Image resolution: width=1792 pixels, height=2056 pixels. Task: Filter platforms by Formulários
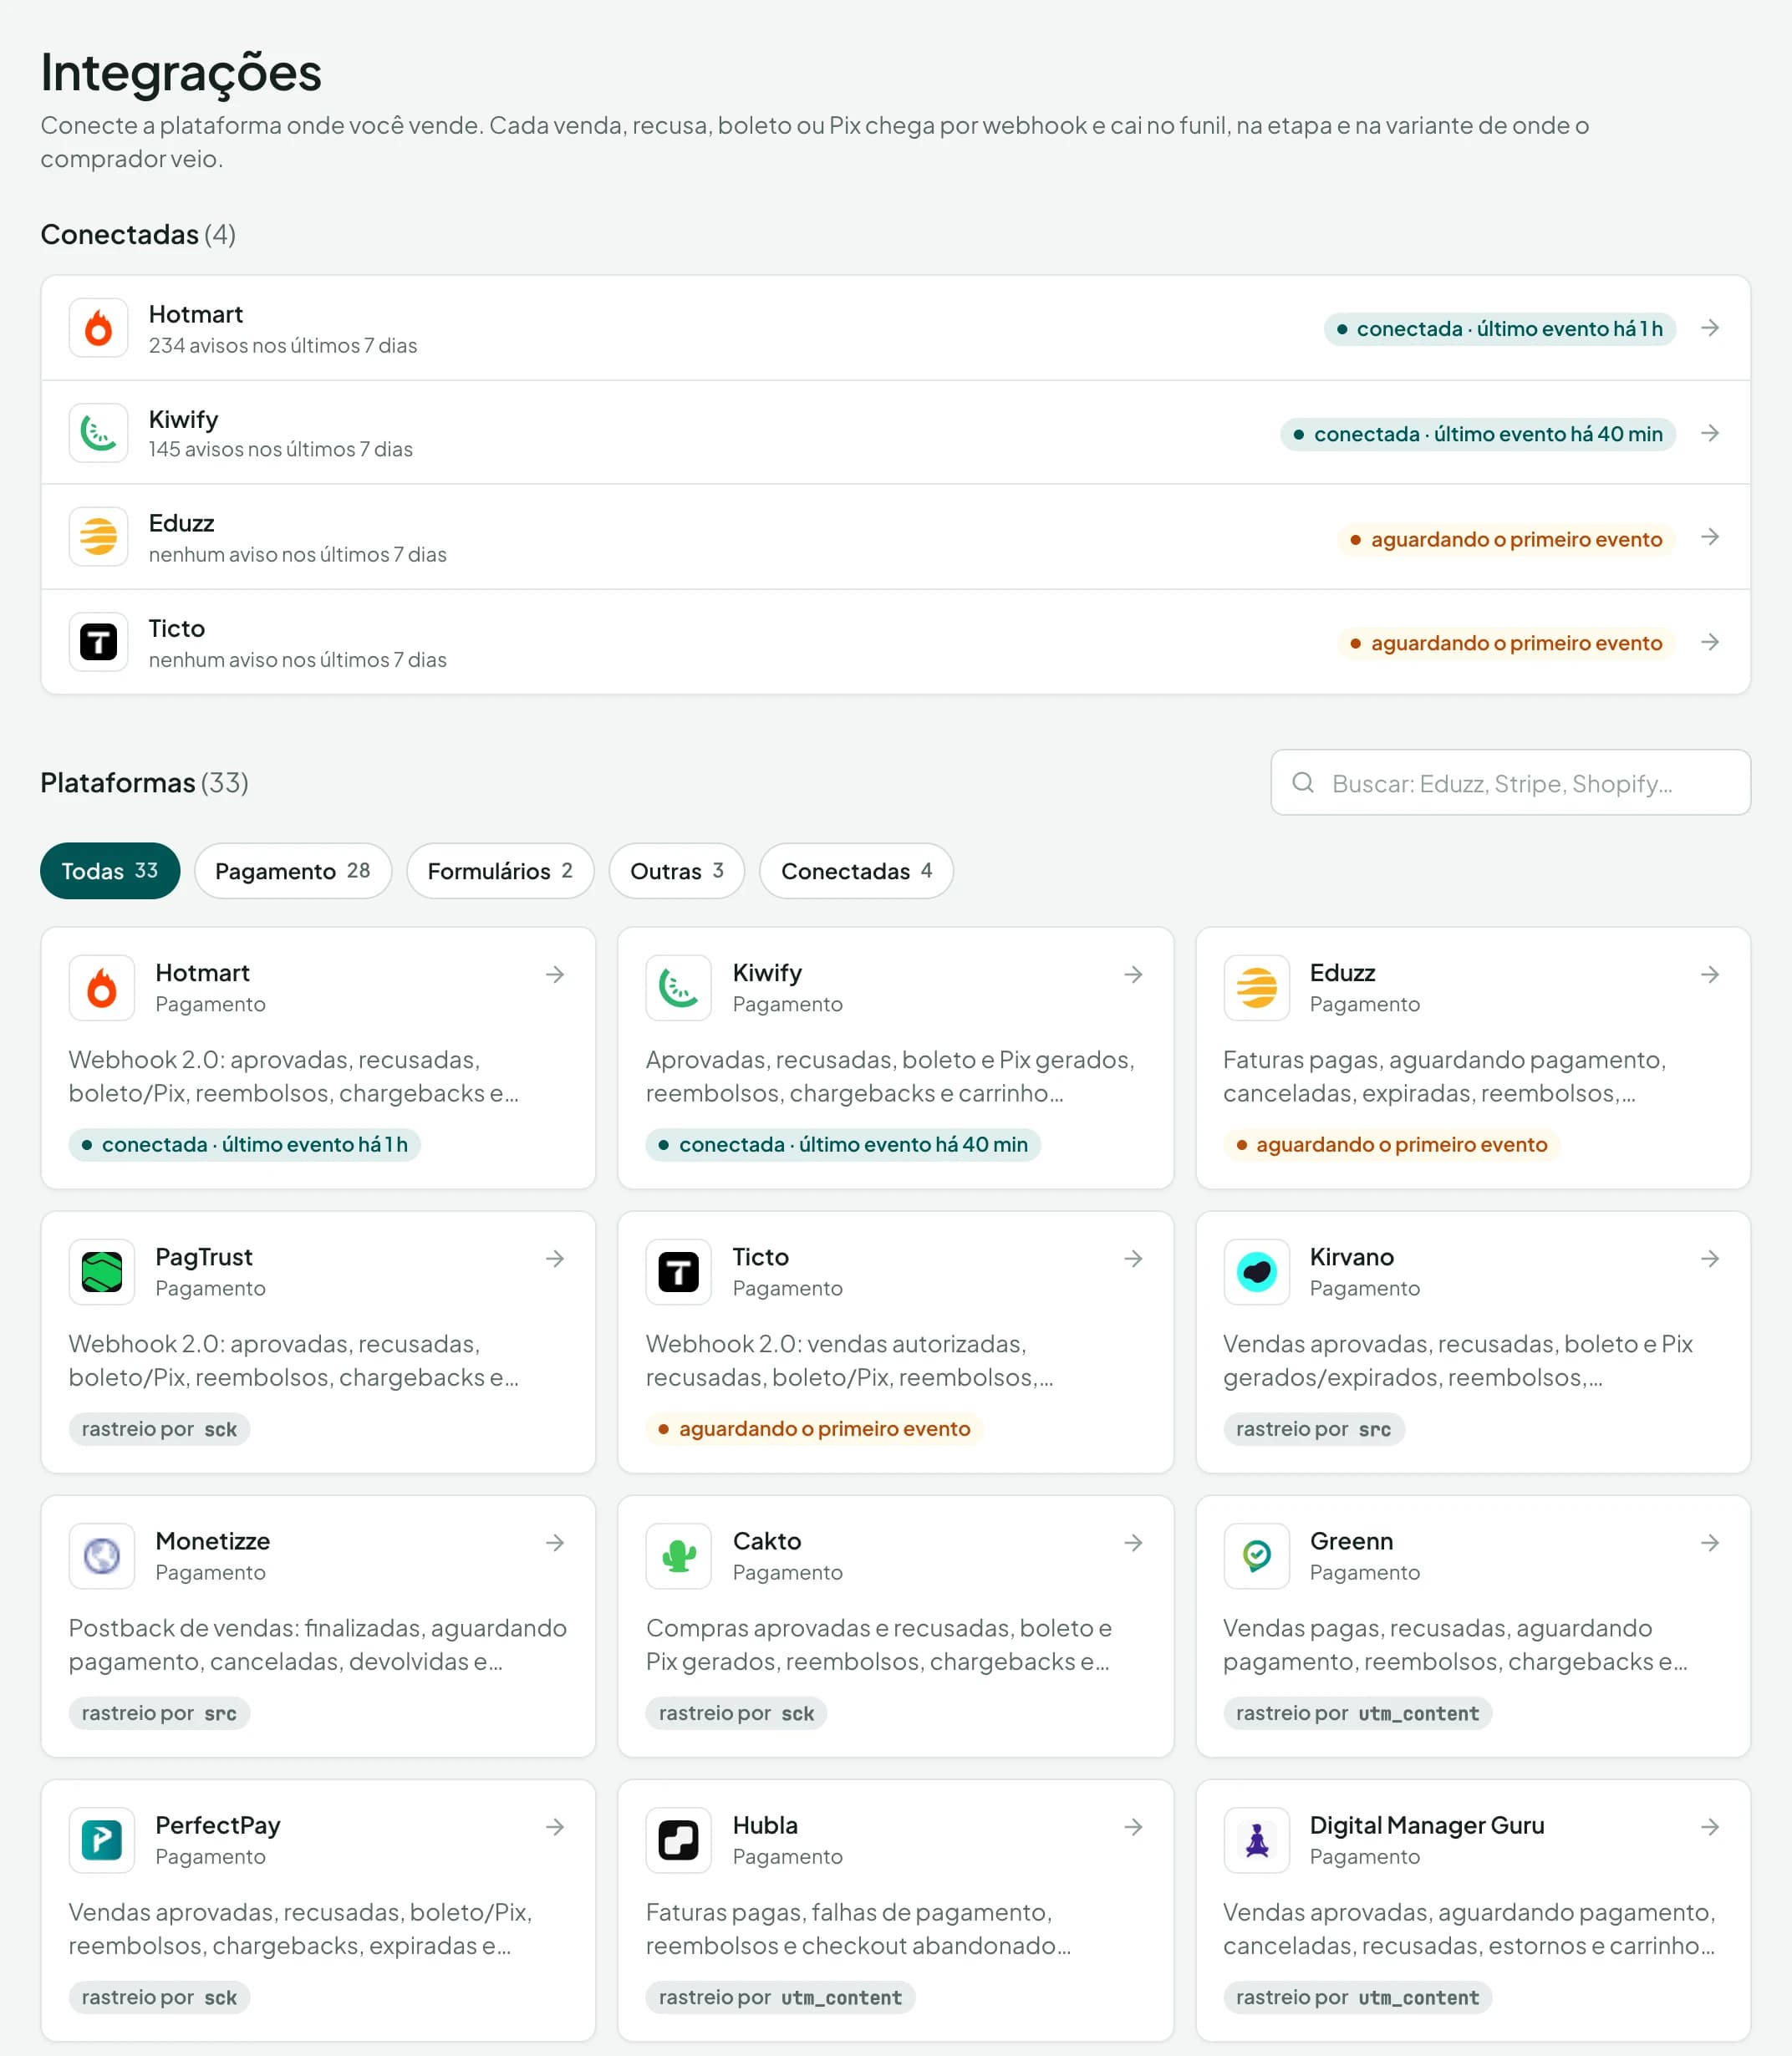[500, 871]
